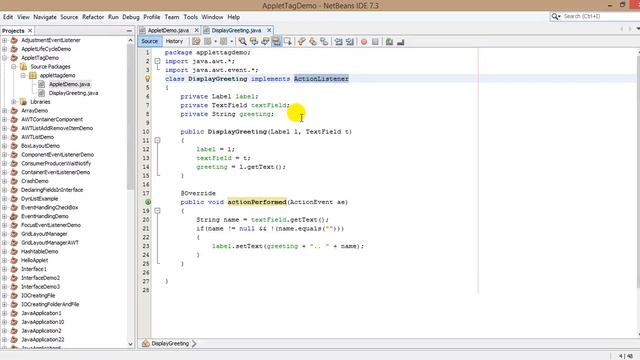Switch to Source view in the editor

point(149,41)
